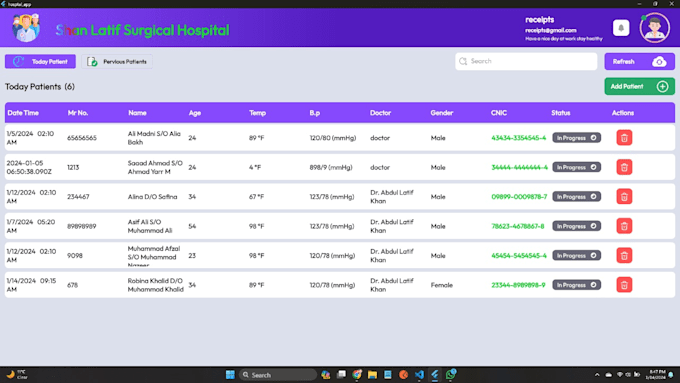The image size is (680, 383).
Task: Click Female gender cell
Action: tap(441, 285)
